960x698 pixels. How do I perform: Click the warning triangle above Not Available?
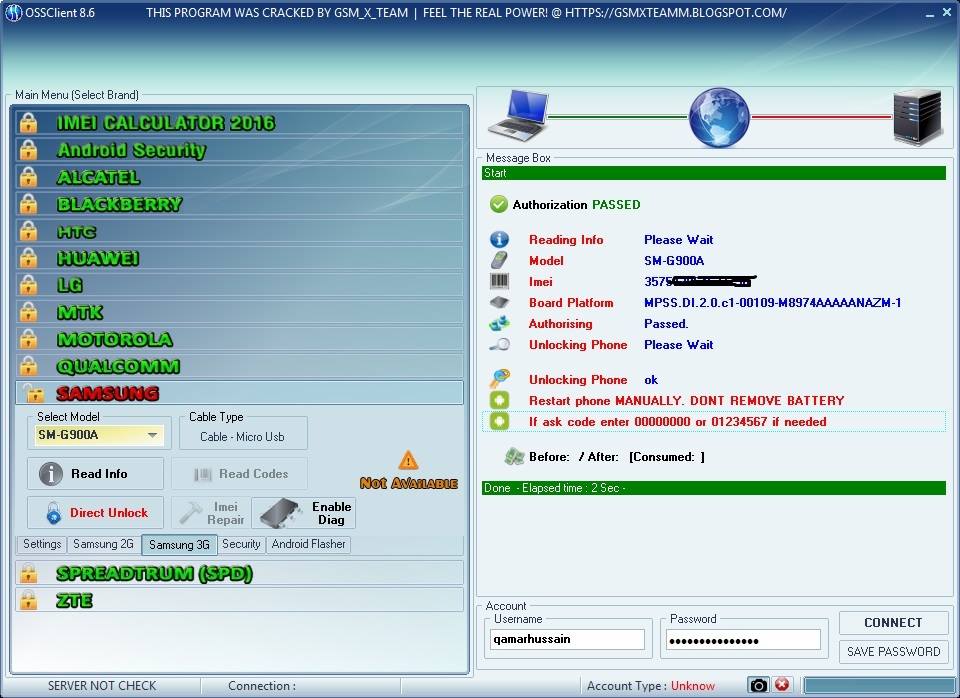pyautogui.click(x=408, y=460)
